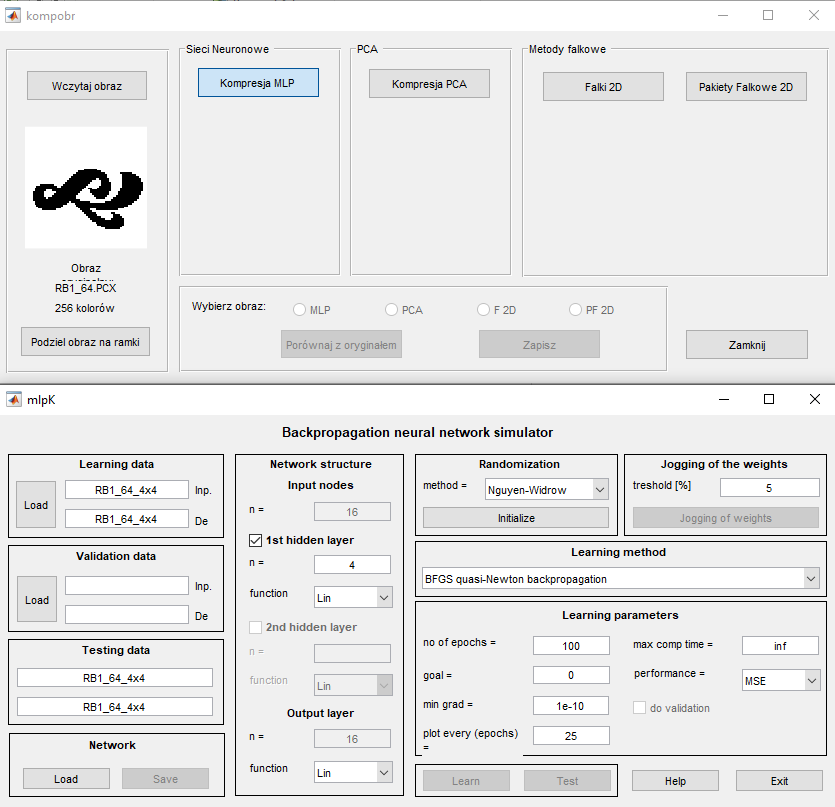Open the performance MSE dropdown

tap(780, 680)
